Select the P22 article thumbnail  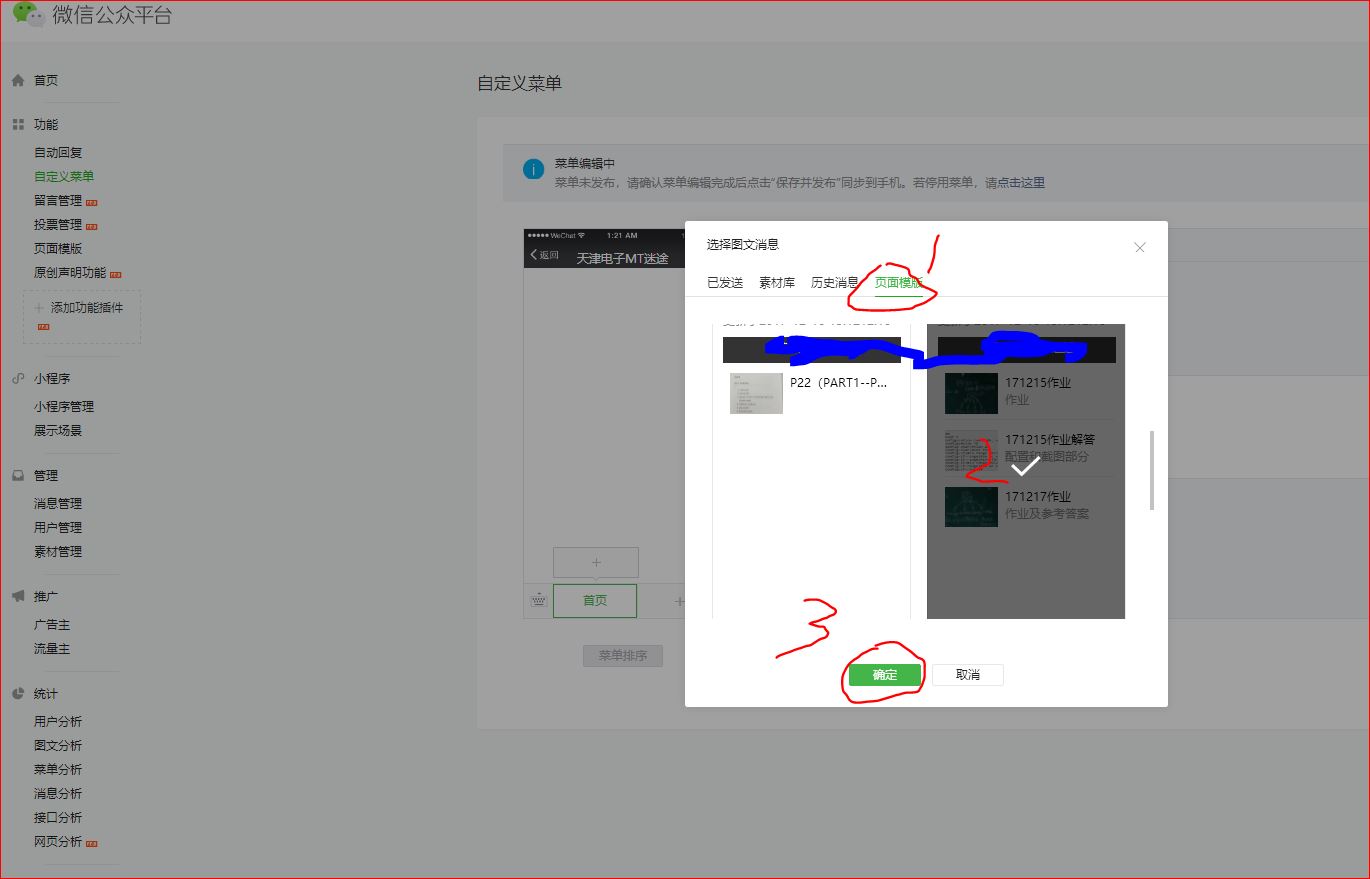[x=756, y=393]
